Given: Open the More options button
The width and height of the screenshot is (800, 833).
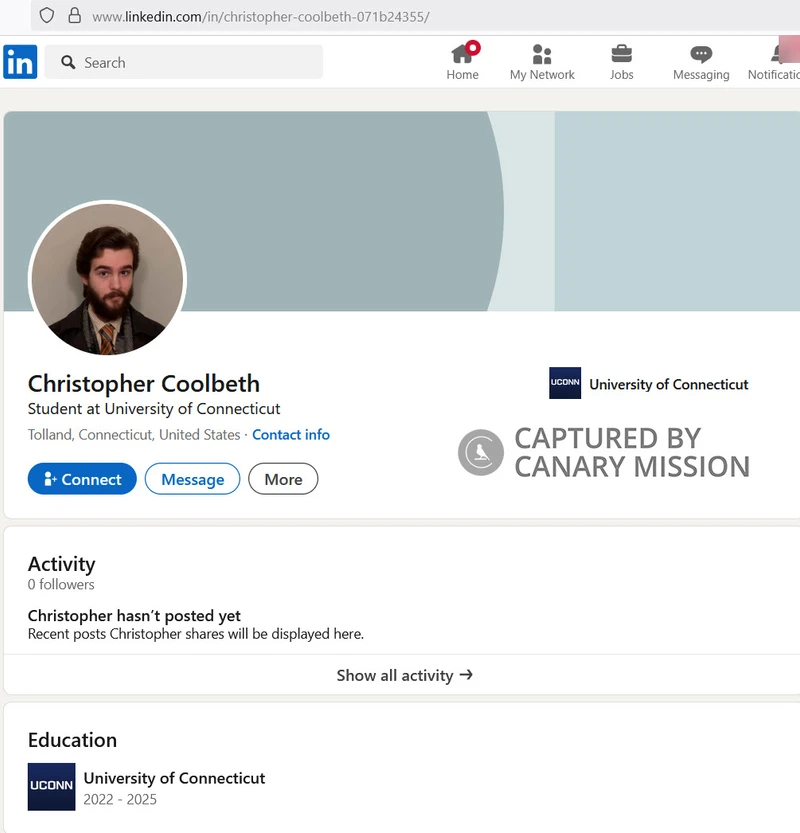Looking at the screenshot, I should [x=283, y=479].
